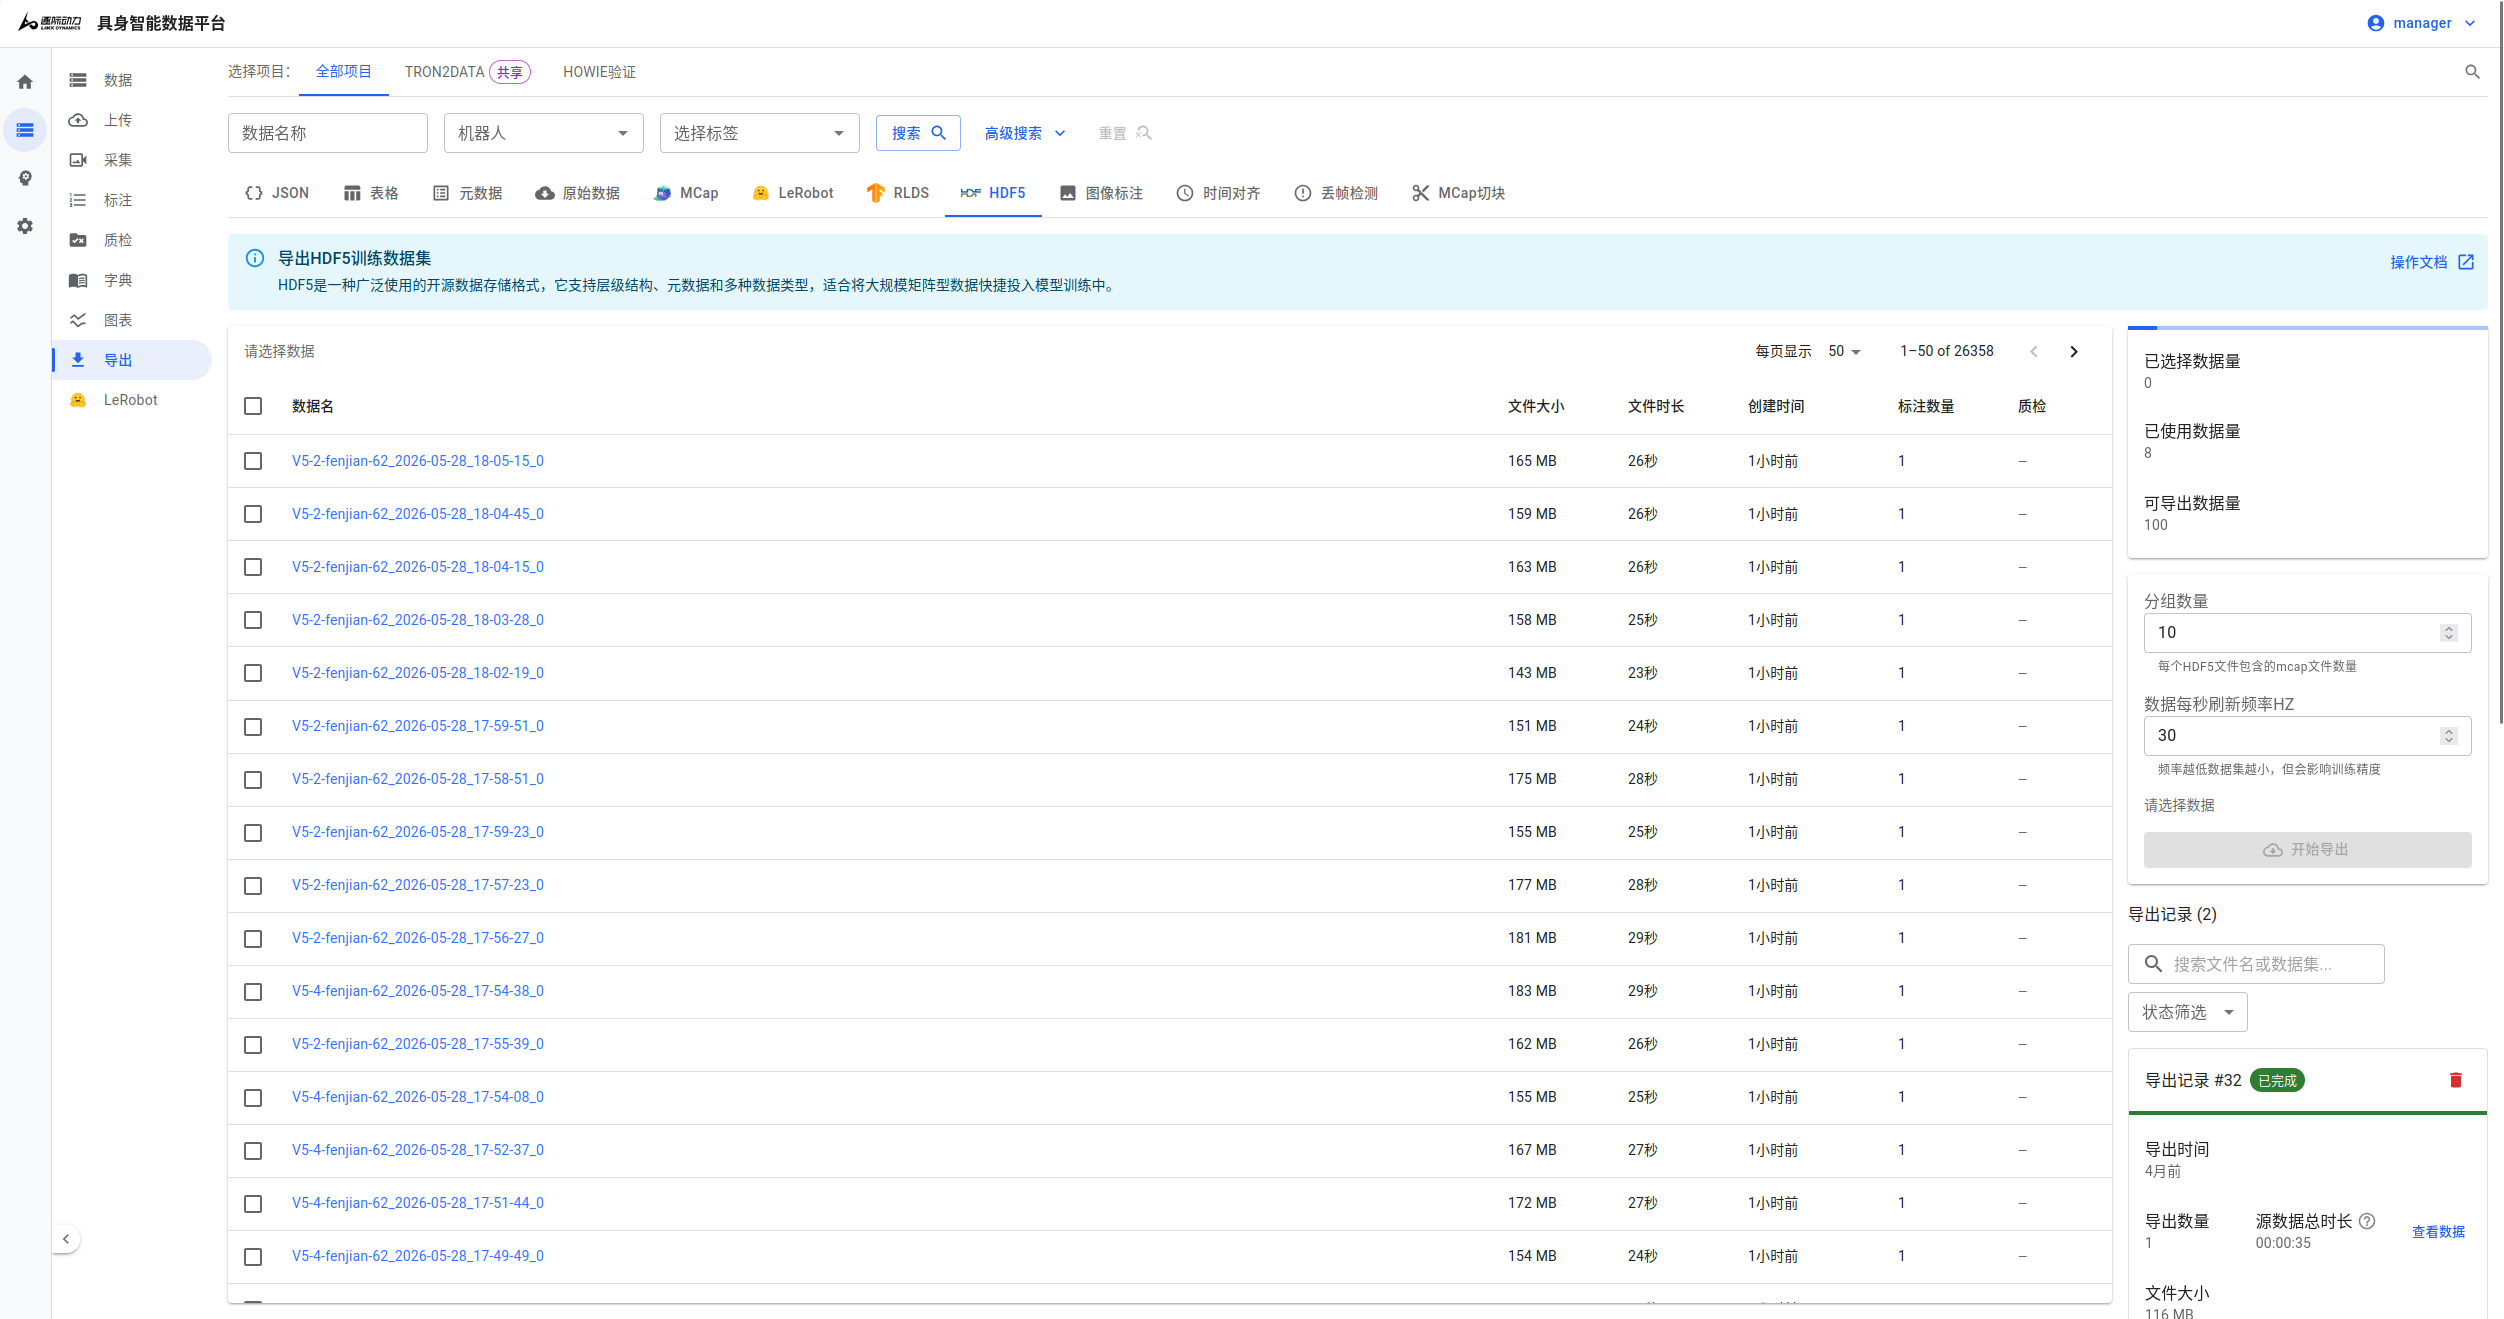Image resolution: width=2504 pixels, height=1319 pixels.
Task: Open the search magnifier at top right
Action: [x=2472, y=72]
